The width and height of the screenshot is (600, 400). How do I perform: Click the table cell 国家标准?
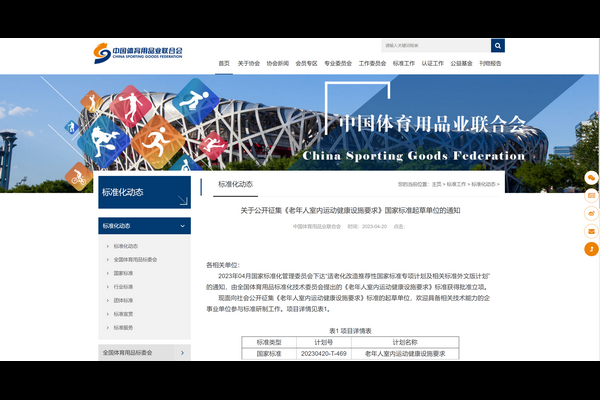269,354
